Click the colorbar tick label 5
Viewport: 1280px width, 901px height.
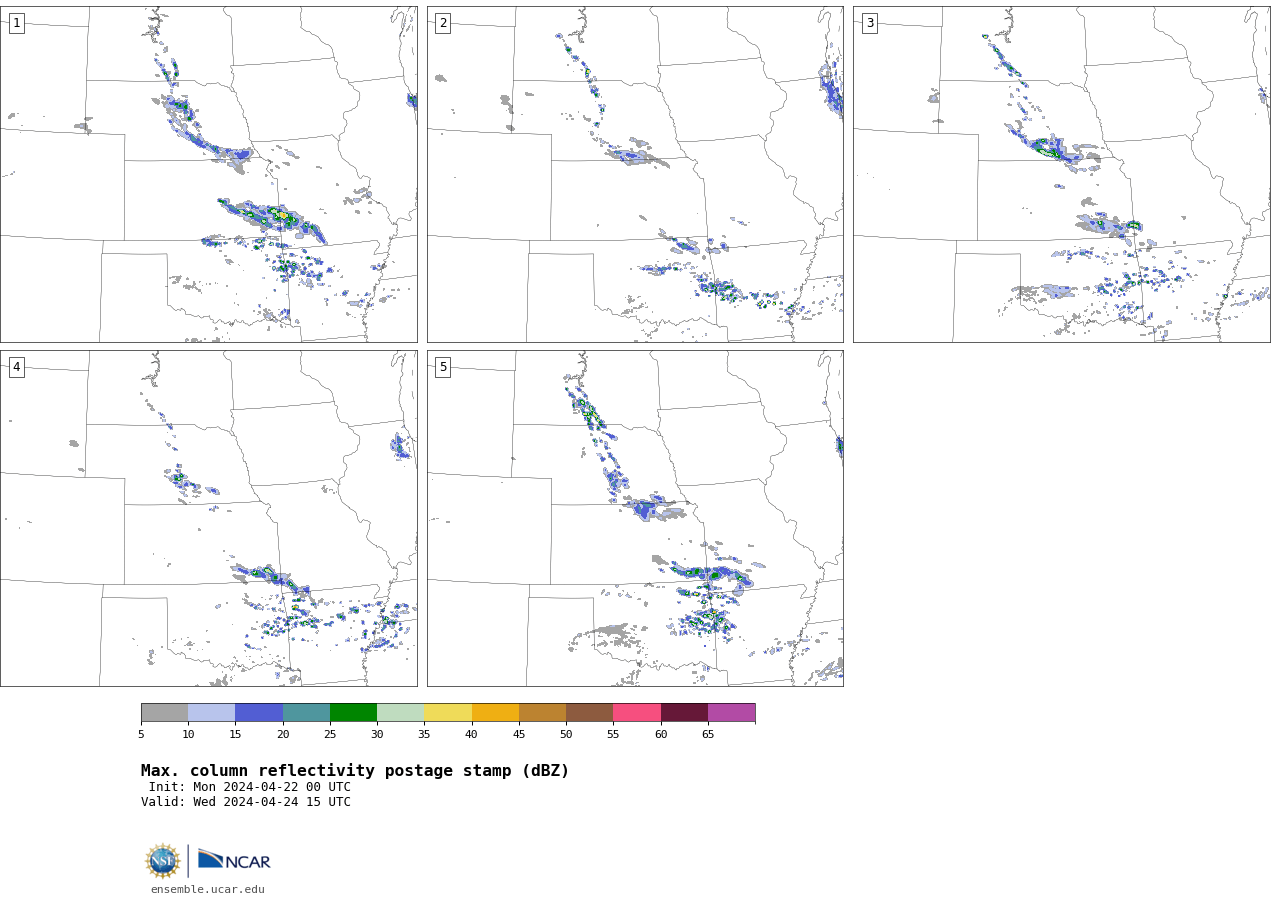pos(141,734)
